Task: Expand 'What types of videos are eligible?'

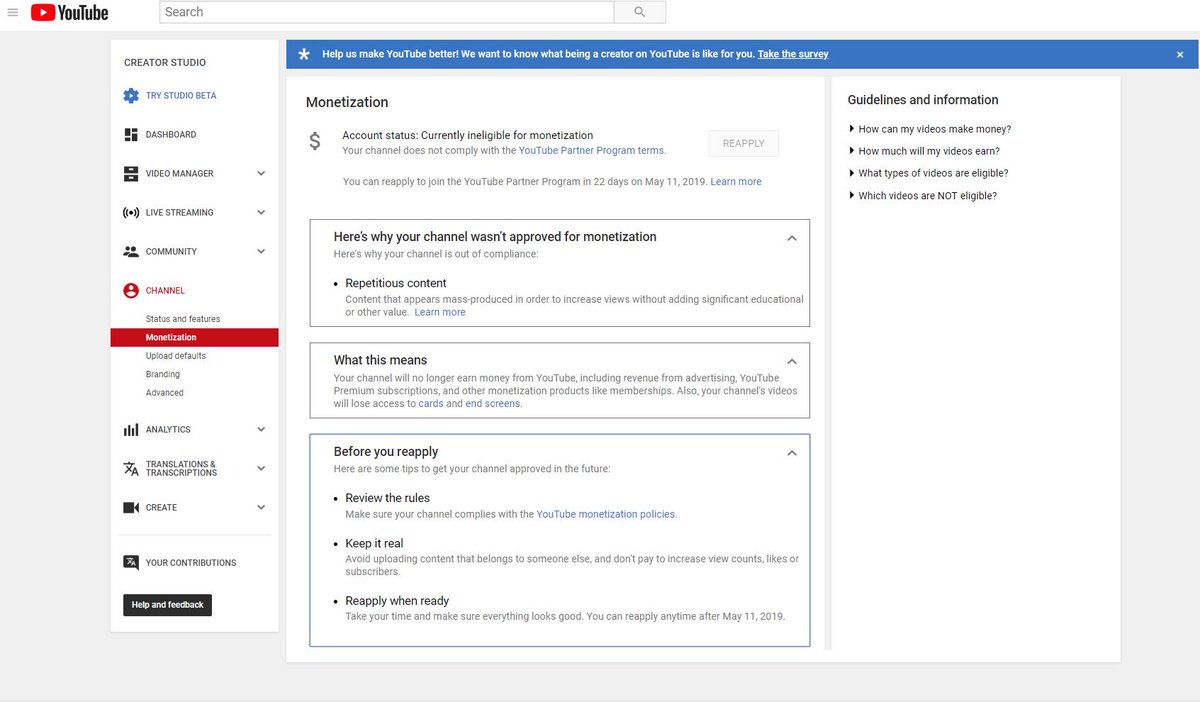Action: tap(928, 173)
